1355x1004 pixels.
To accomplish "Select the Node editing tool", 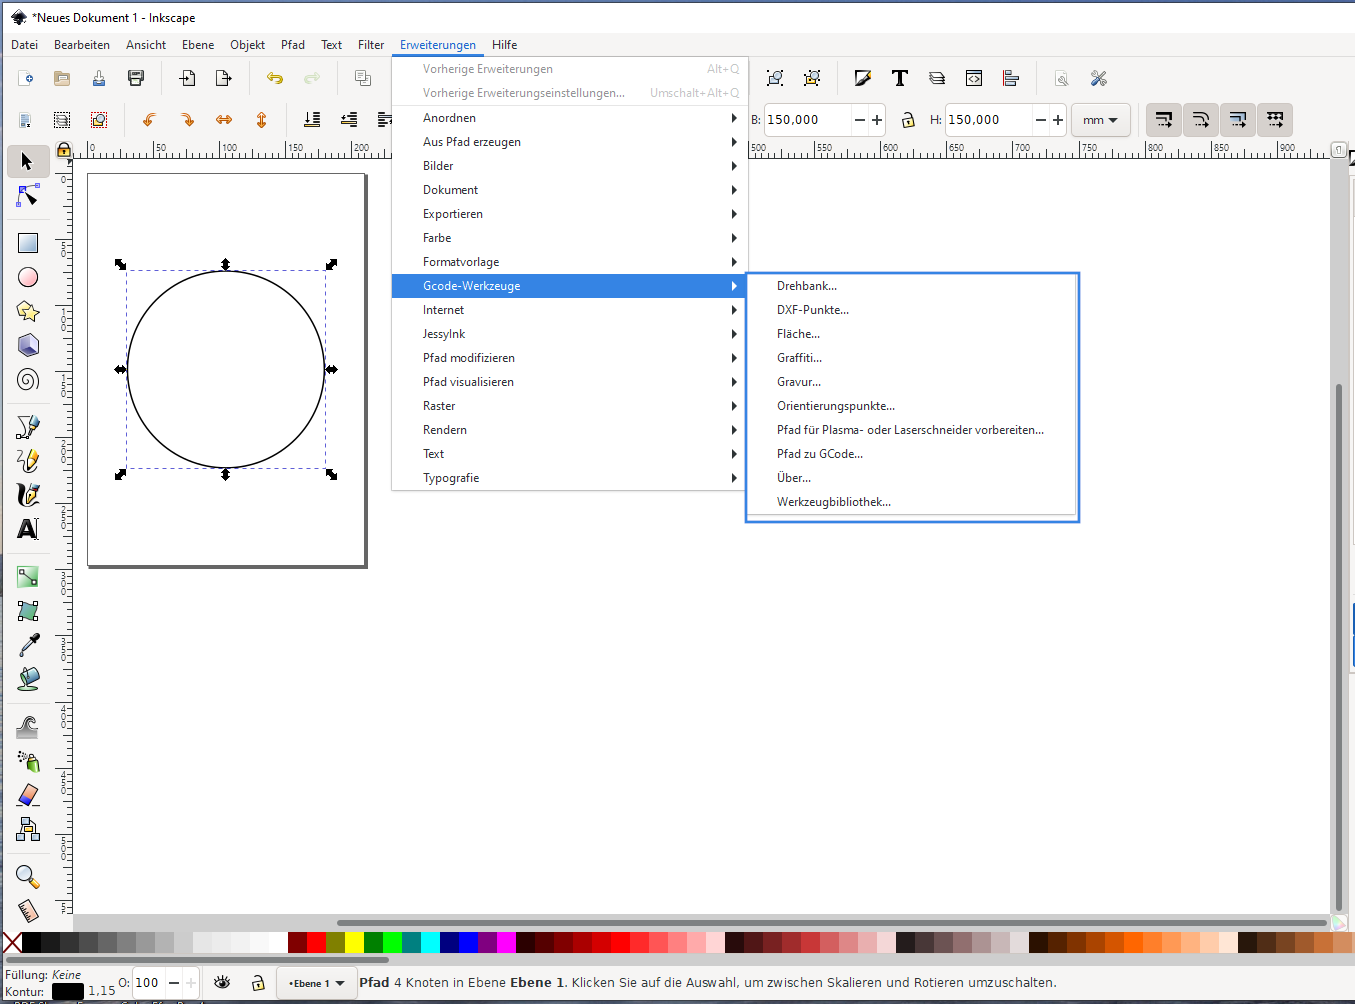I will coord(28,197).
